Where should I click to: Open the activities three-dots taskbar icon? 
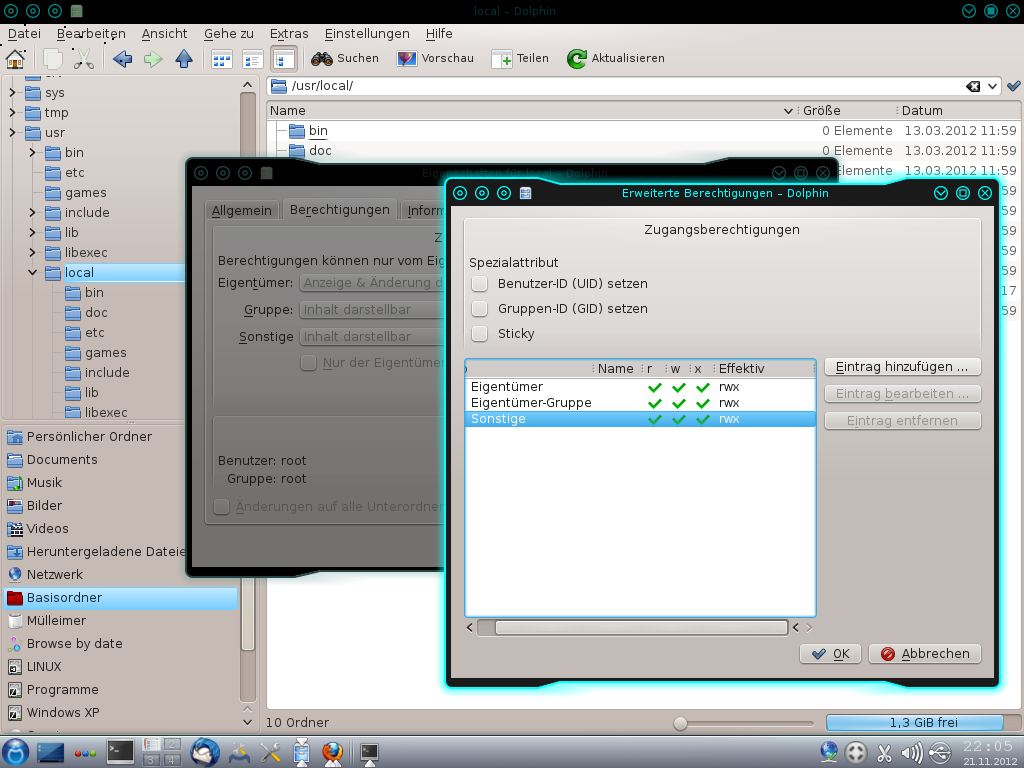(x=86, y=753)
